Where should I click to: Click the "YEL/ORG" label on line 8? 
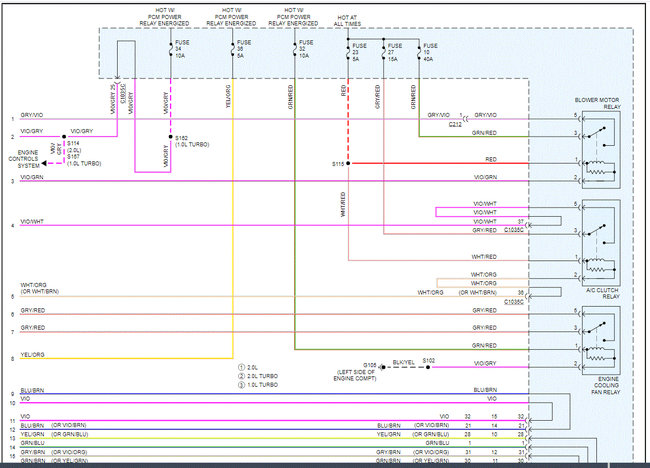[x=32, y=355]
